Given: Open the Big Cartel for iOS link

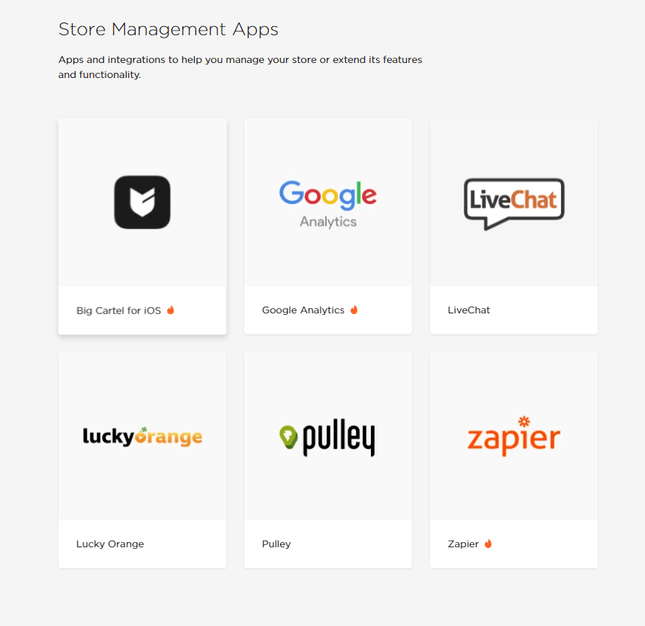Looking at the screenshot, I should click(118, 311).
